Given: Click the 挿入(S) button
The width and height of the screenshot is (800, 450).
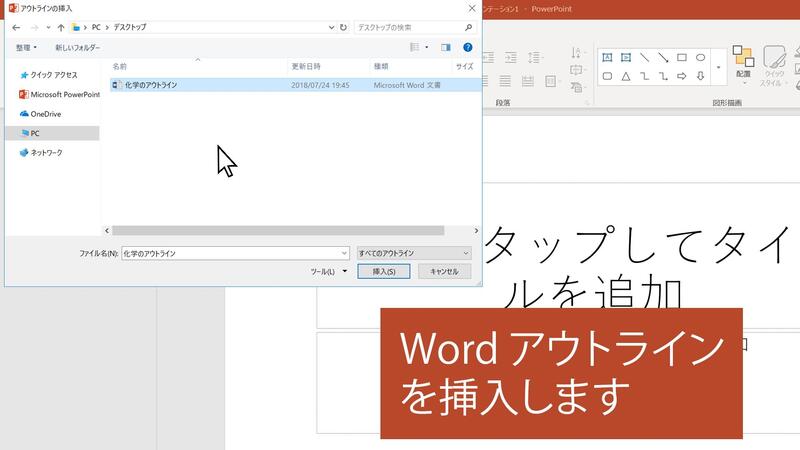Looking at the screenshot, I should coord(384,271).
